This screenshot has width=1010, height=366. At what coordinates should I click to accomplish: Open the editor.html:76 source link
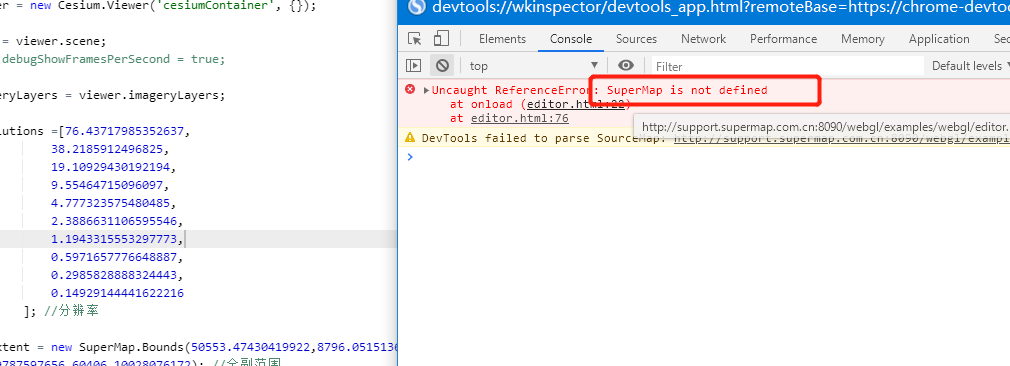(520, 119)
